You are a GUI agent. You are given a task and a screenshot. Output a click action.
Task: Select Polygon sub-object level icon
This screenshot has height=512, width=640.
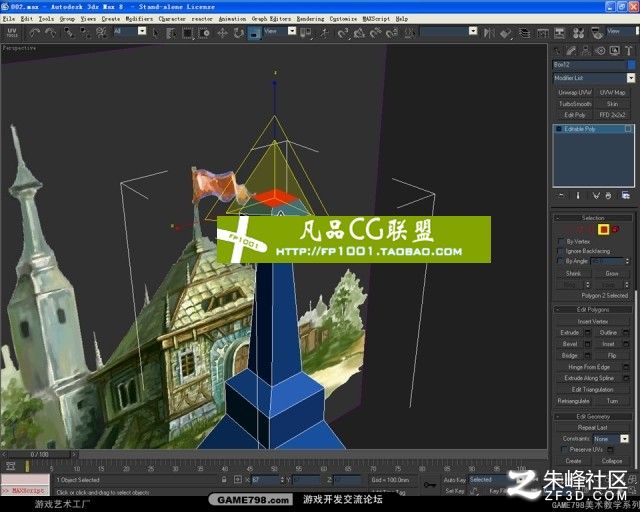(603, 229)
